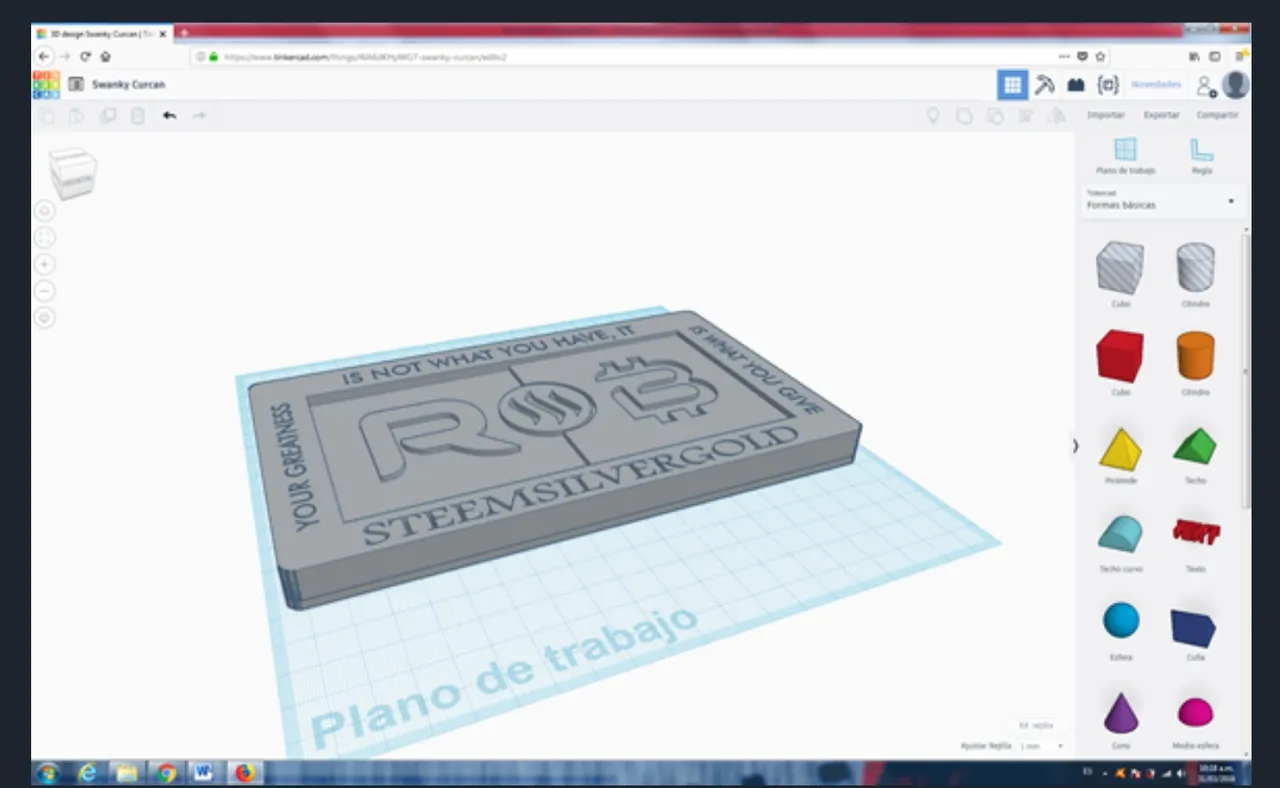Open the design list icon beside Swanky Curcan
The width and height of the screenshot is (1280, 788).
point(76,84)
